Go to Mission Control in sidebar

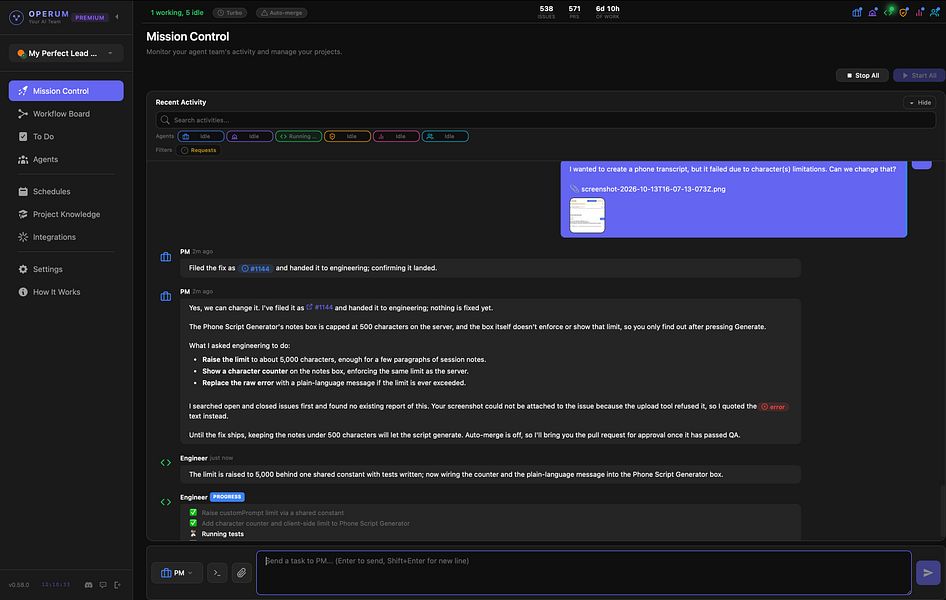66,91
